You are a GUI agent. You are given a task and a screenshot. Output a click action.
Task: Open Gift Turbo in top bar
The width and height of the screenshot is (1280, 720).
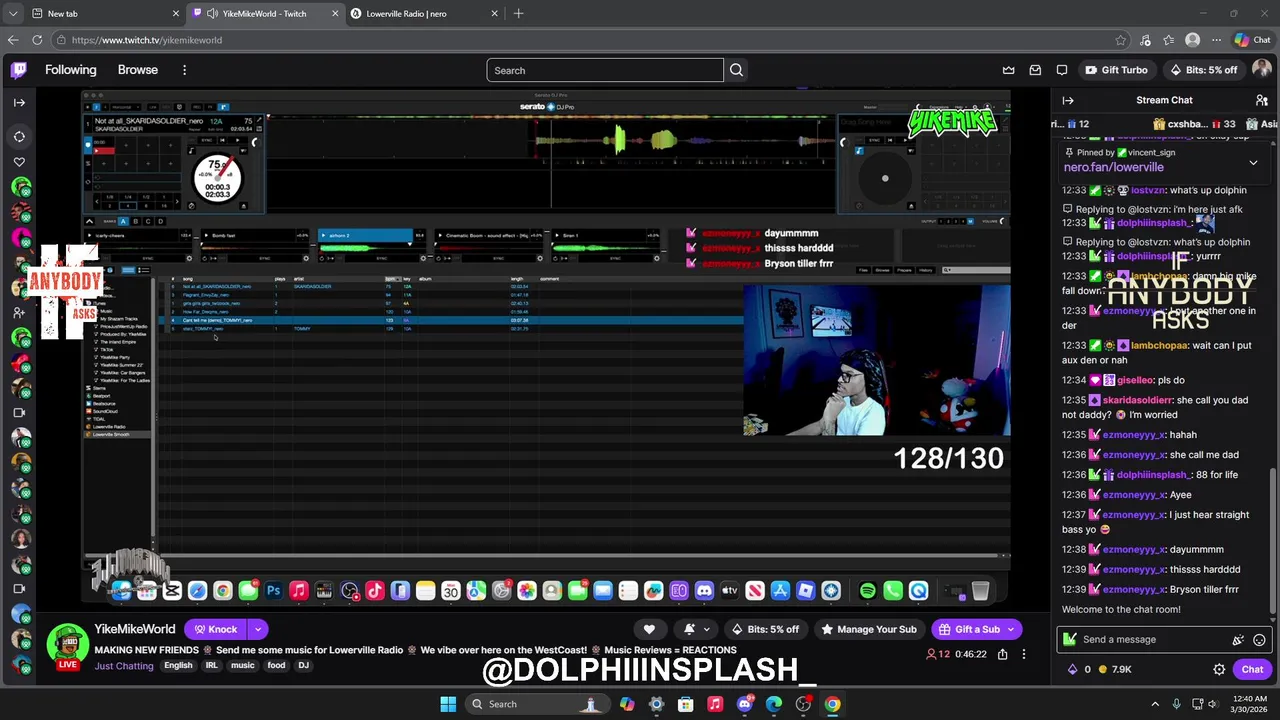pos(1116,70)
